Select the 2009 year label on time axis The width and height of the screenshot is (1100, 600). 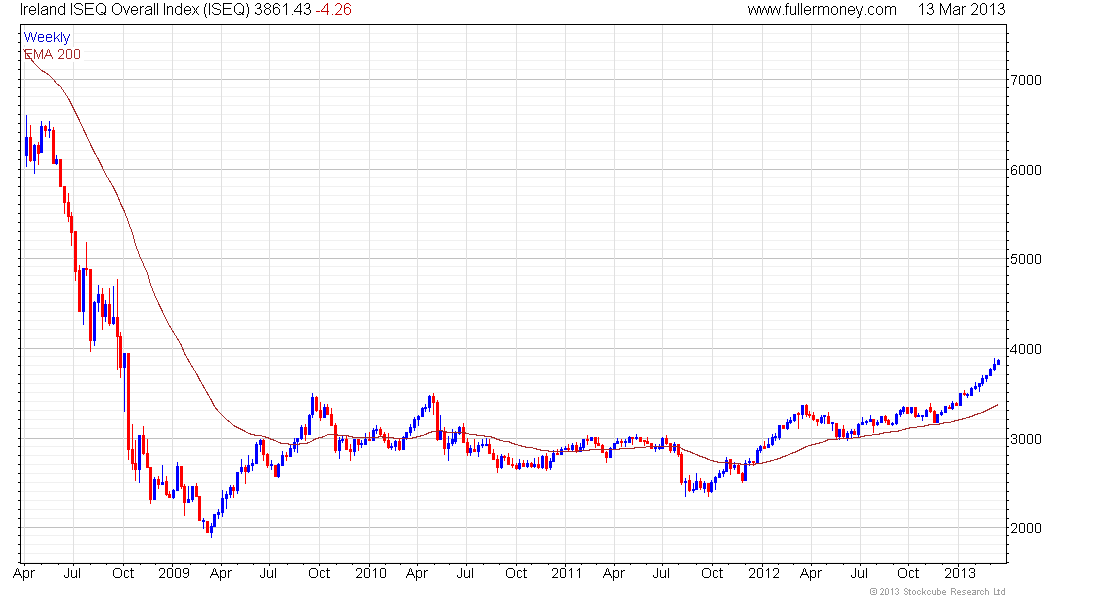(174, 573)
